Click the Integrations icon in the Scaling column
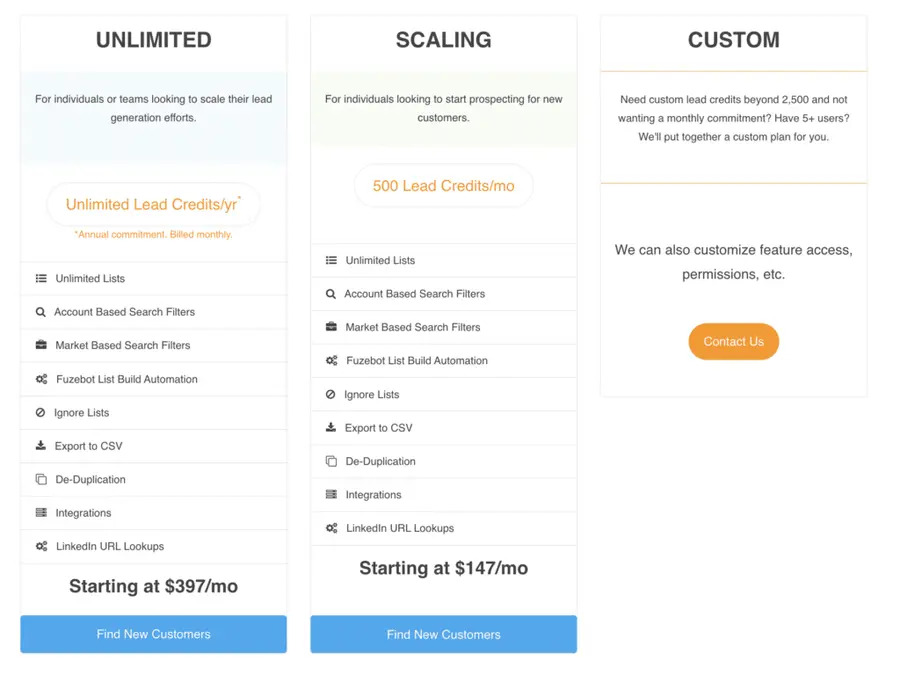Viewport: 900px width, 675px height. click(x=331, y=494)
